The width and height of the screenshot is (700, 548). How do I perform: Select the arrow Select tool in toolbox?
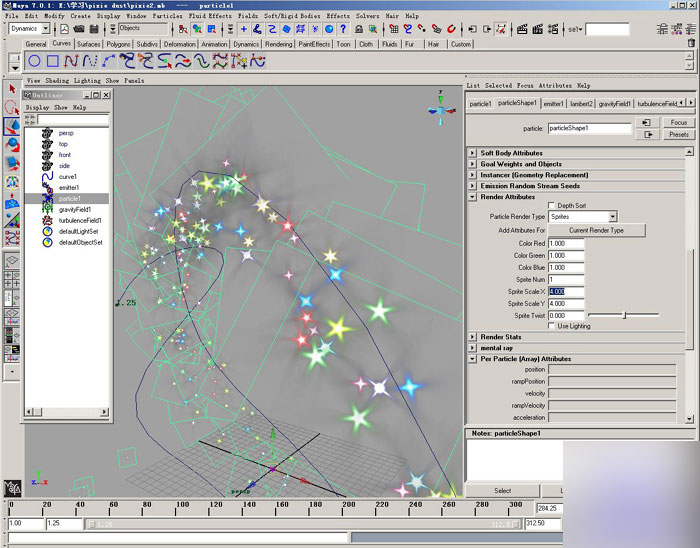pyautogui.click(x=11, y=90)
